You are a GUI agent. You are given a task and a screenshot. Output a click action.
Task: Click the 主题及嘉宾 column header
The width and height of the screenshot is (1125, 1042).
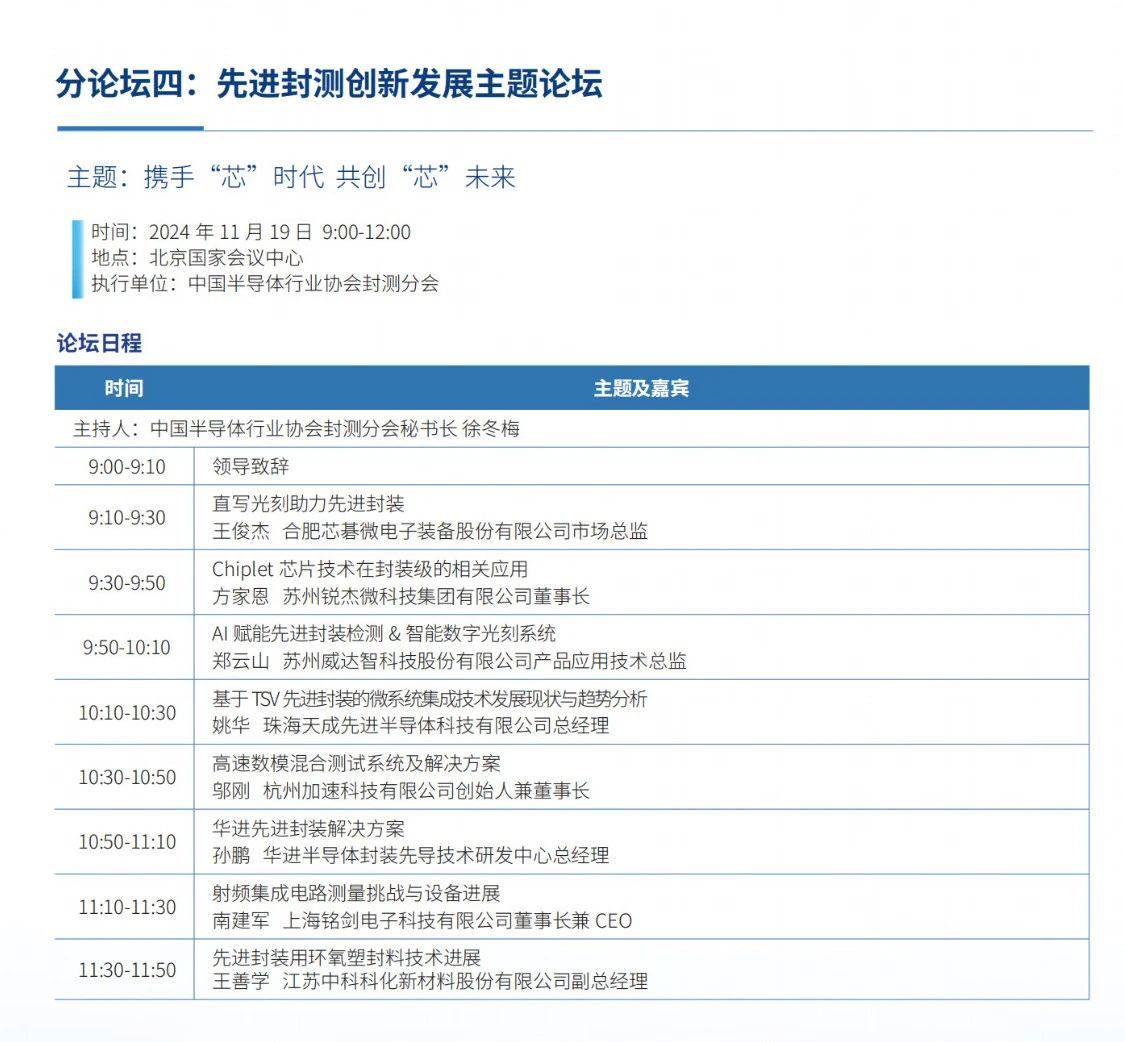pos(641,388)
